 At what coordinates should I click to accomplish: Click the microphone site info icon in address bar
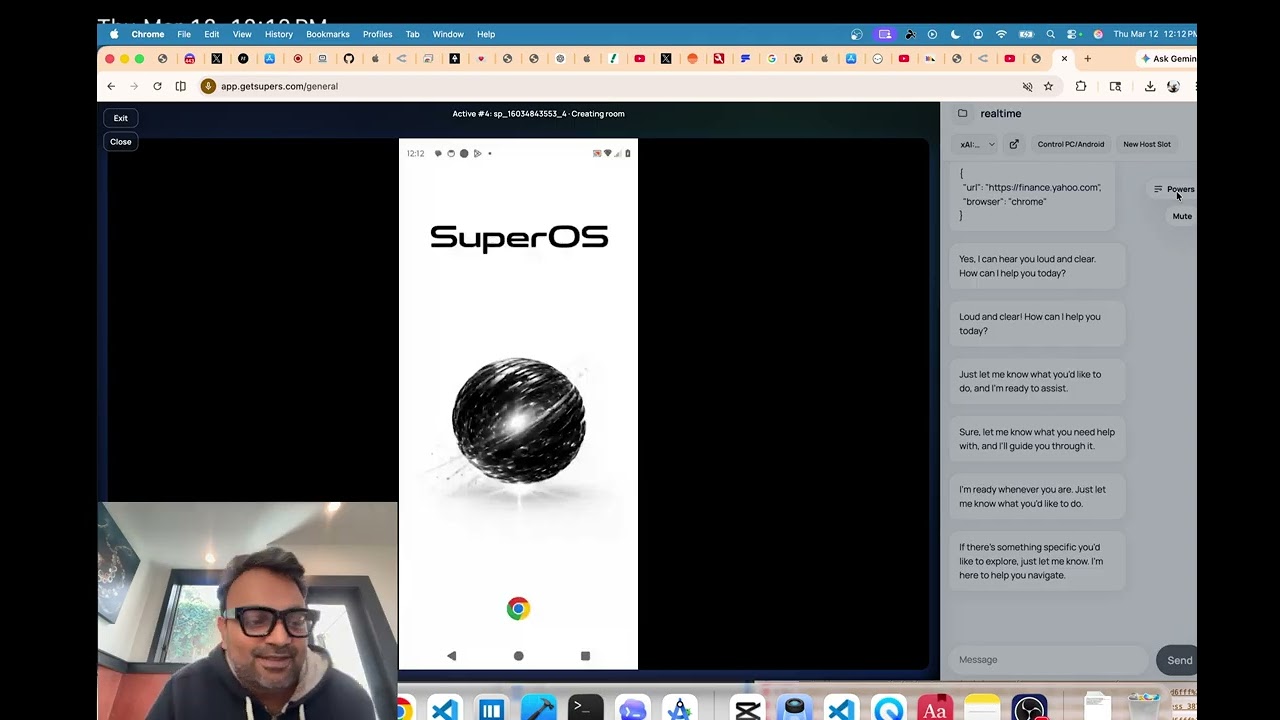coord(208,86)
